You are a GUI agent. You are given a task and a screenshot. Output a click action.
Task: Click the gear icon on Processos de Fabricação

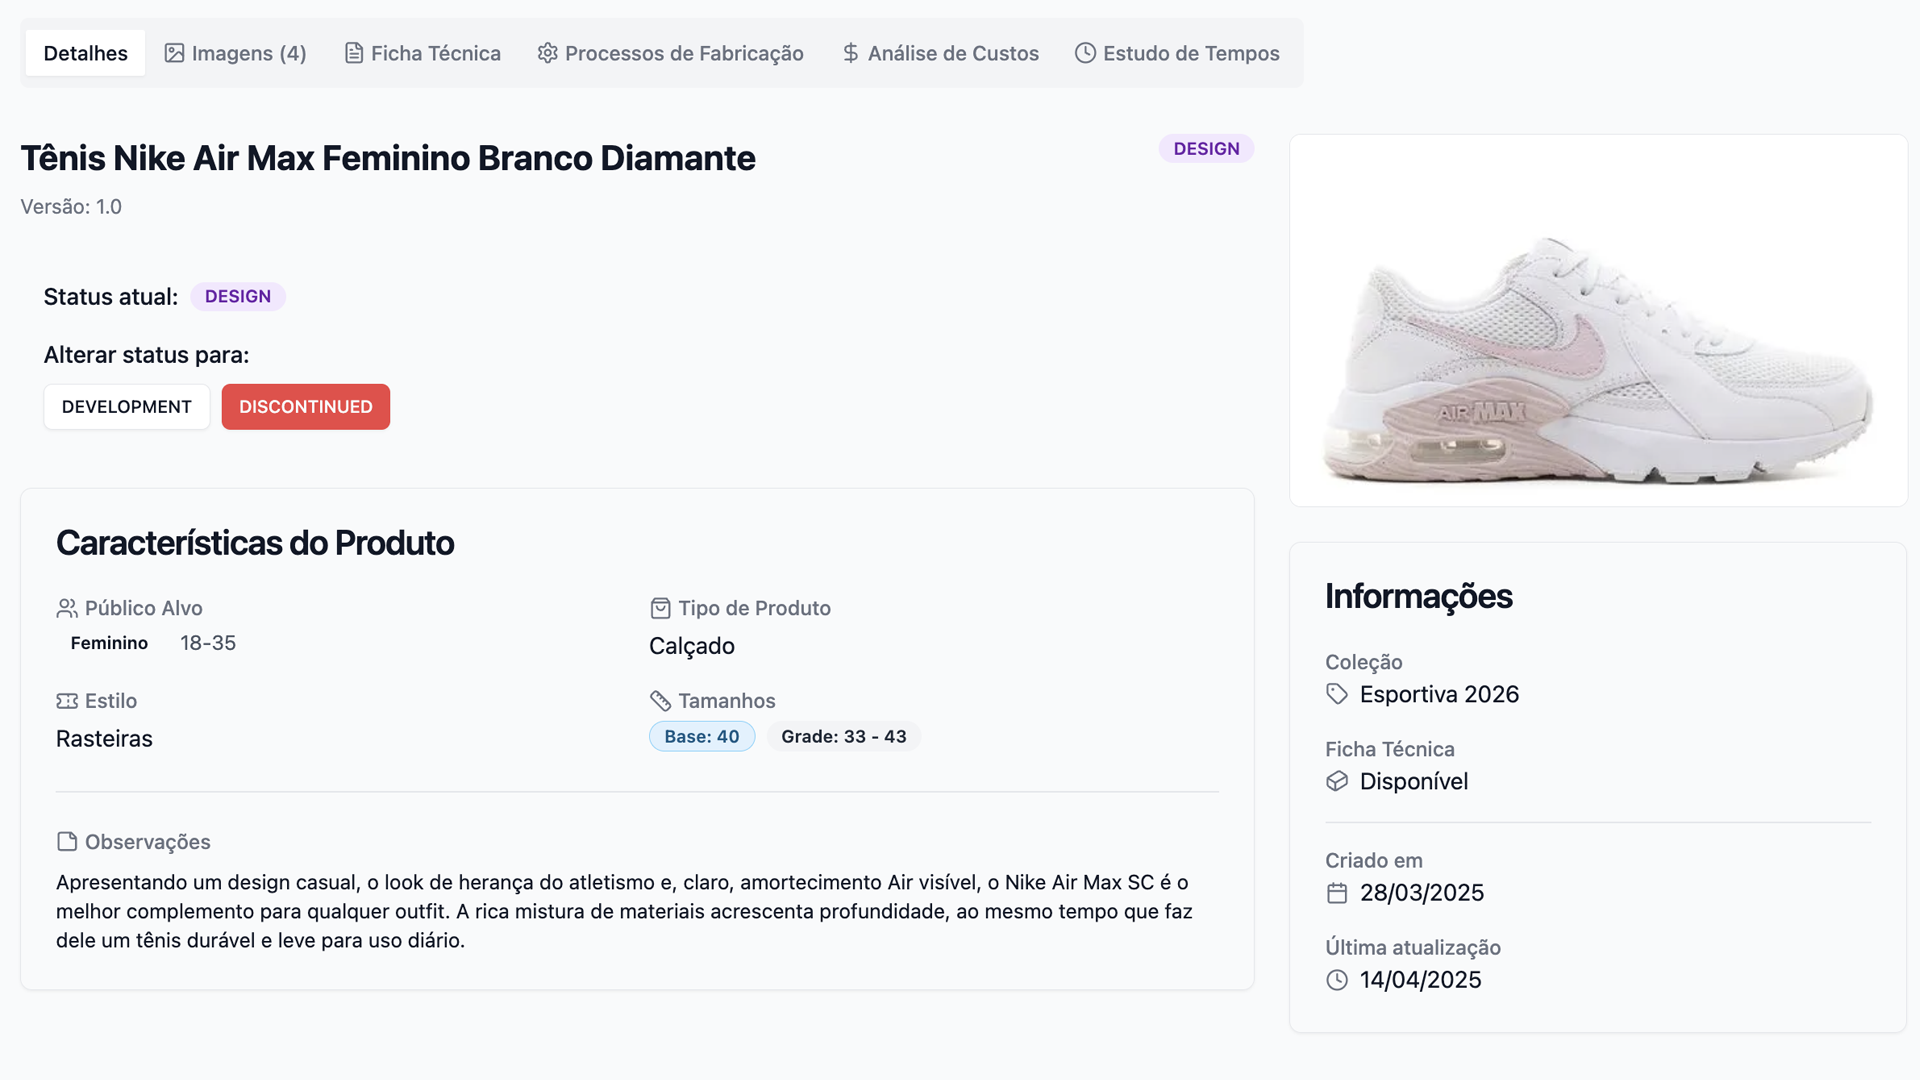click(547, 52)
